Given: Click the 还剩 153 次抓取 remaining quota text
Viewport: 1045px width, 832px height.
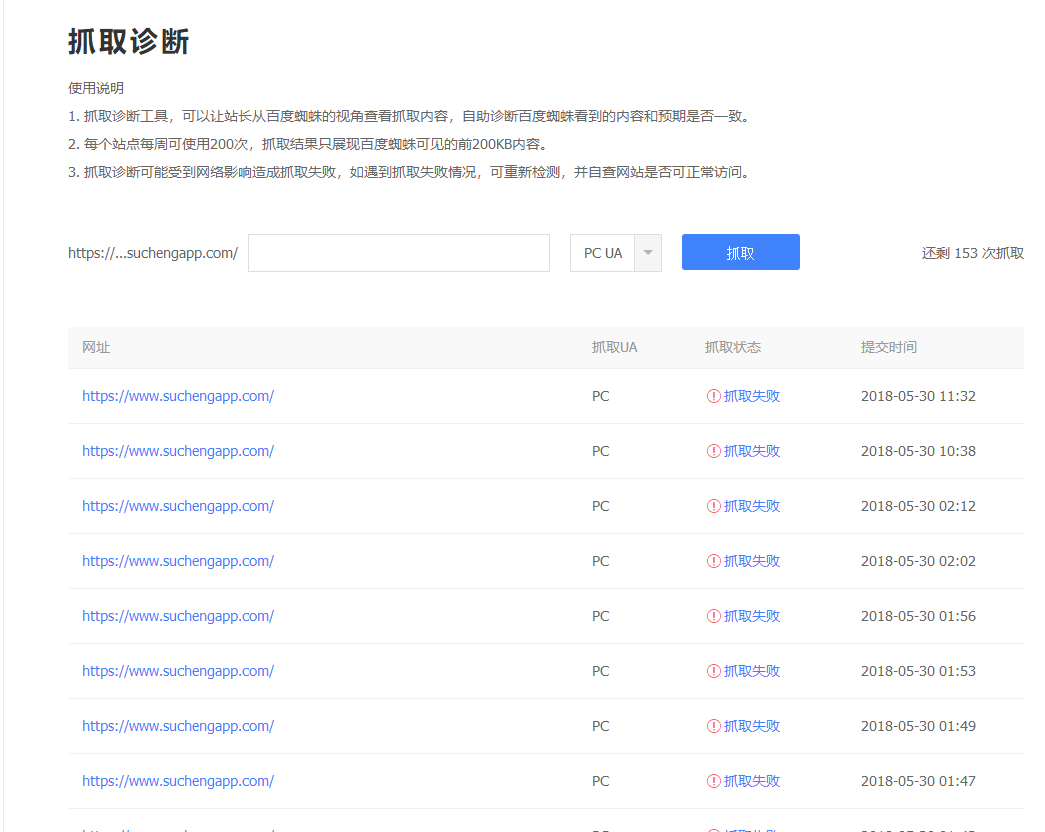Looking at the screenshot, I should point(971,252).
